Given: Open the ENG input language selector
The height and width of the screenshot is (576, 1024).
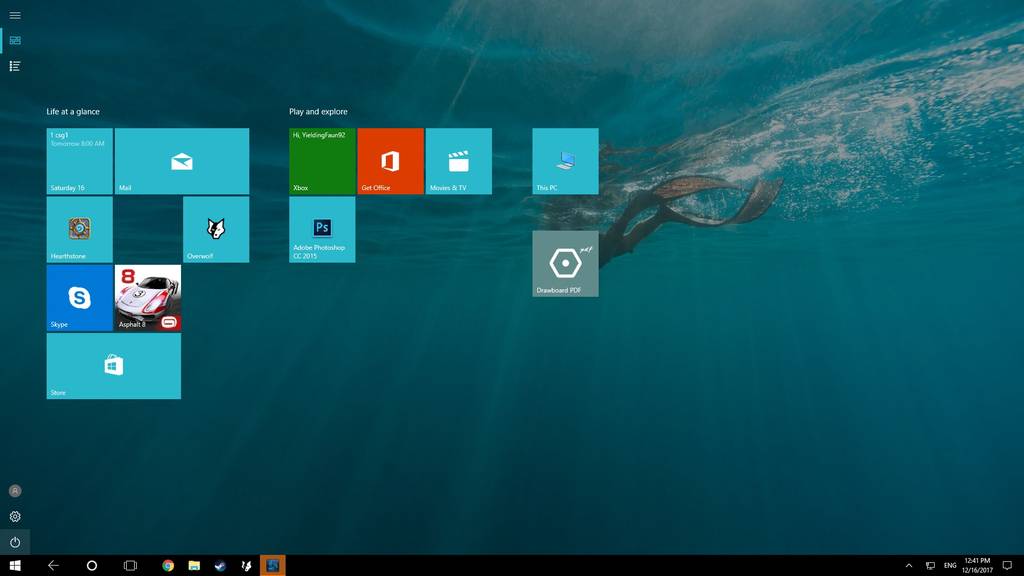Looking at the screenshot, I should pos(950,566).
